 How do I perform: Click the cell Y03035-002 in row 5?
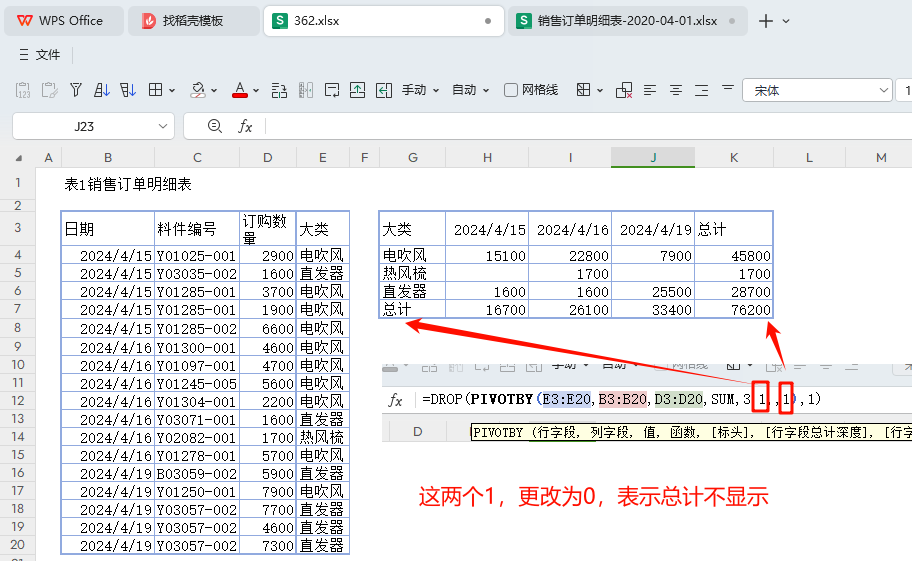[x=197, y=273]
